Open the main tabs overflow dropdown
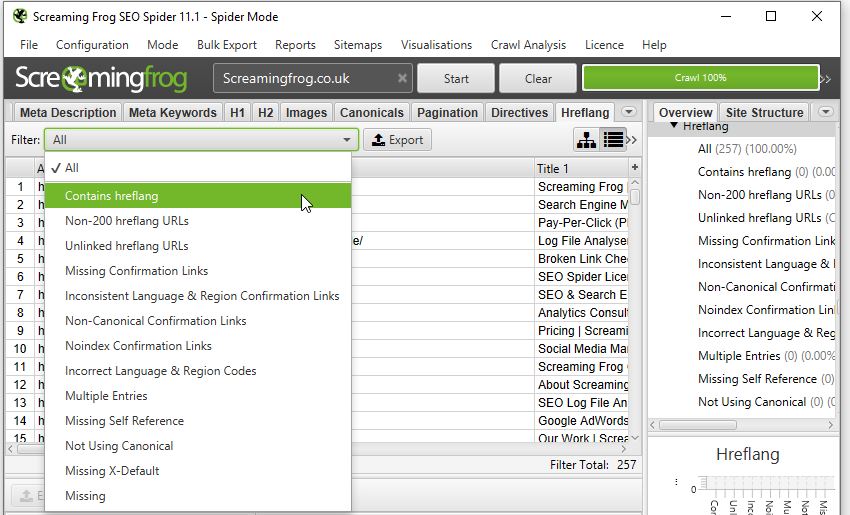 629,112
